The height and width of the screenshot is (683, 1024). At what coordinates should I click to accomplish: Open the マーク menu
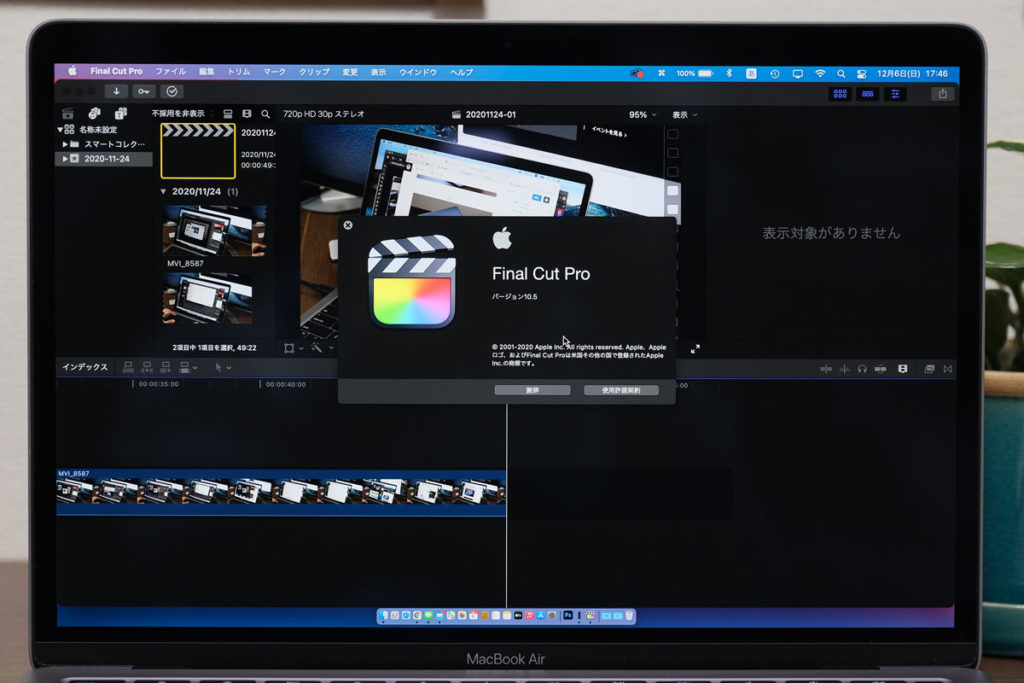tap(275, 72)
